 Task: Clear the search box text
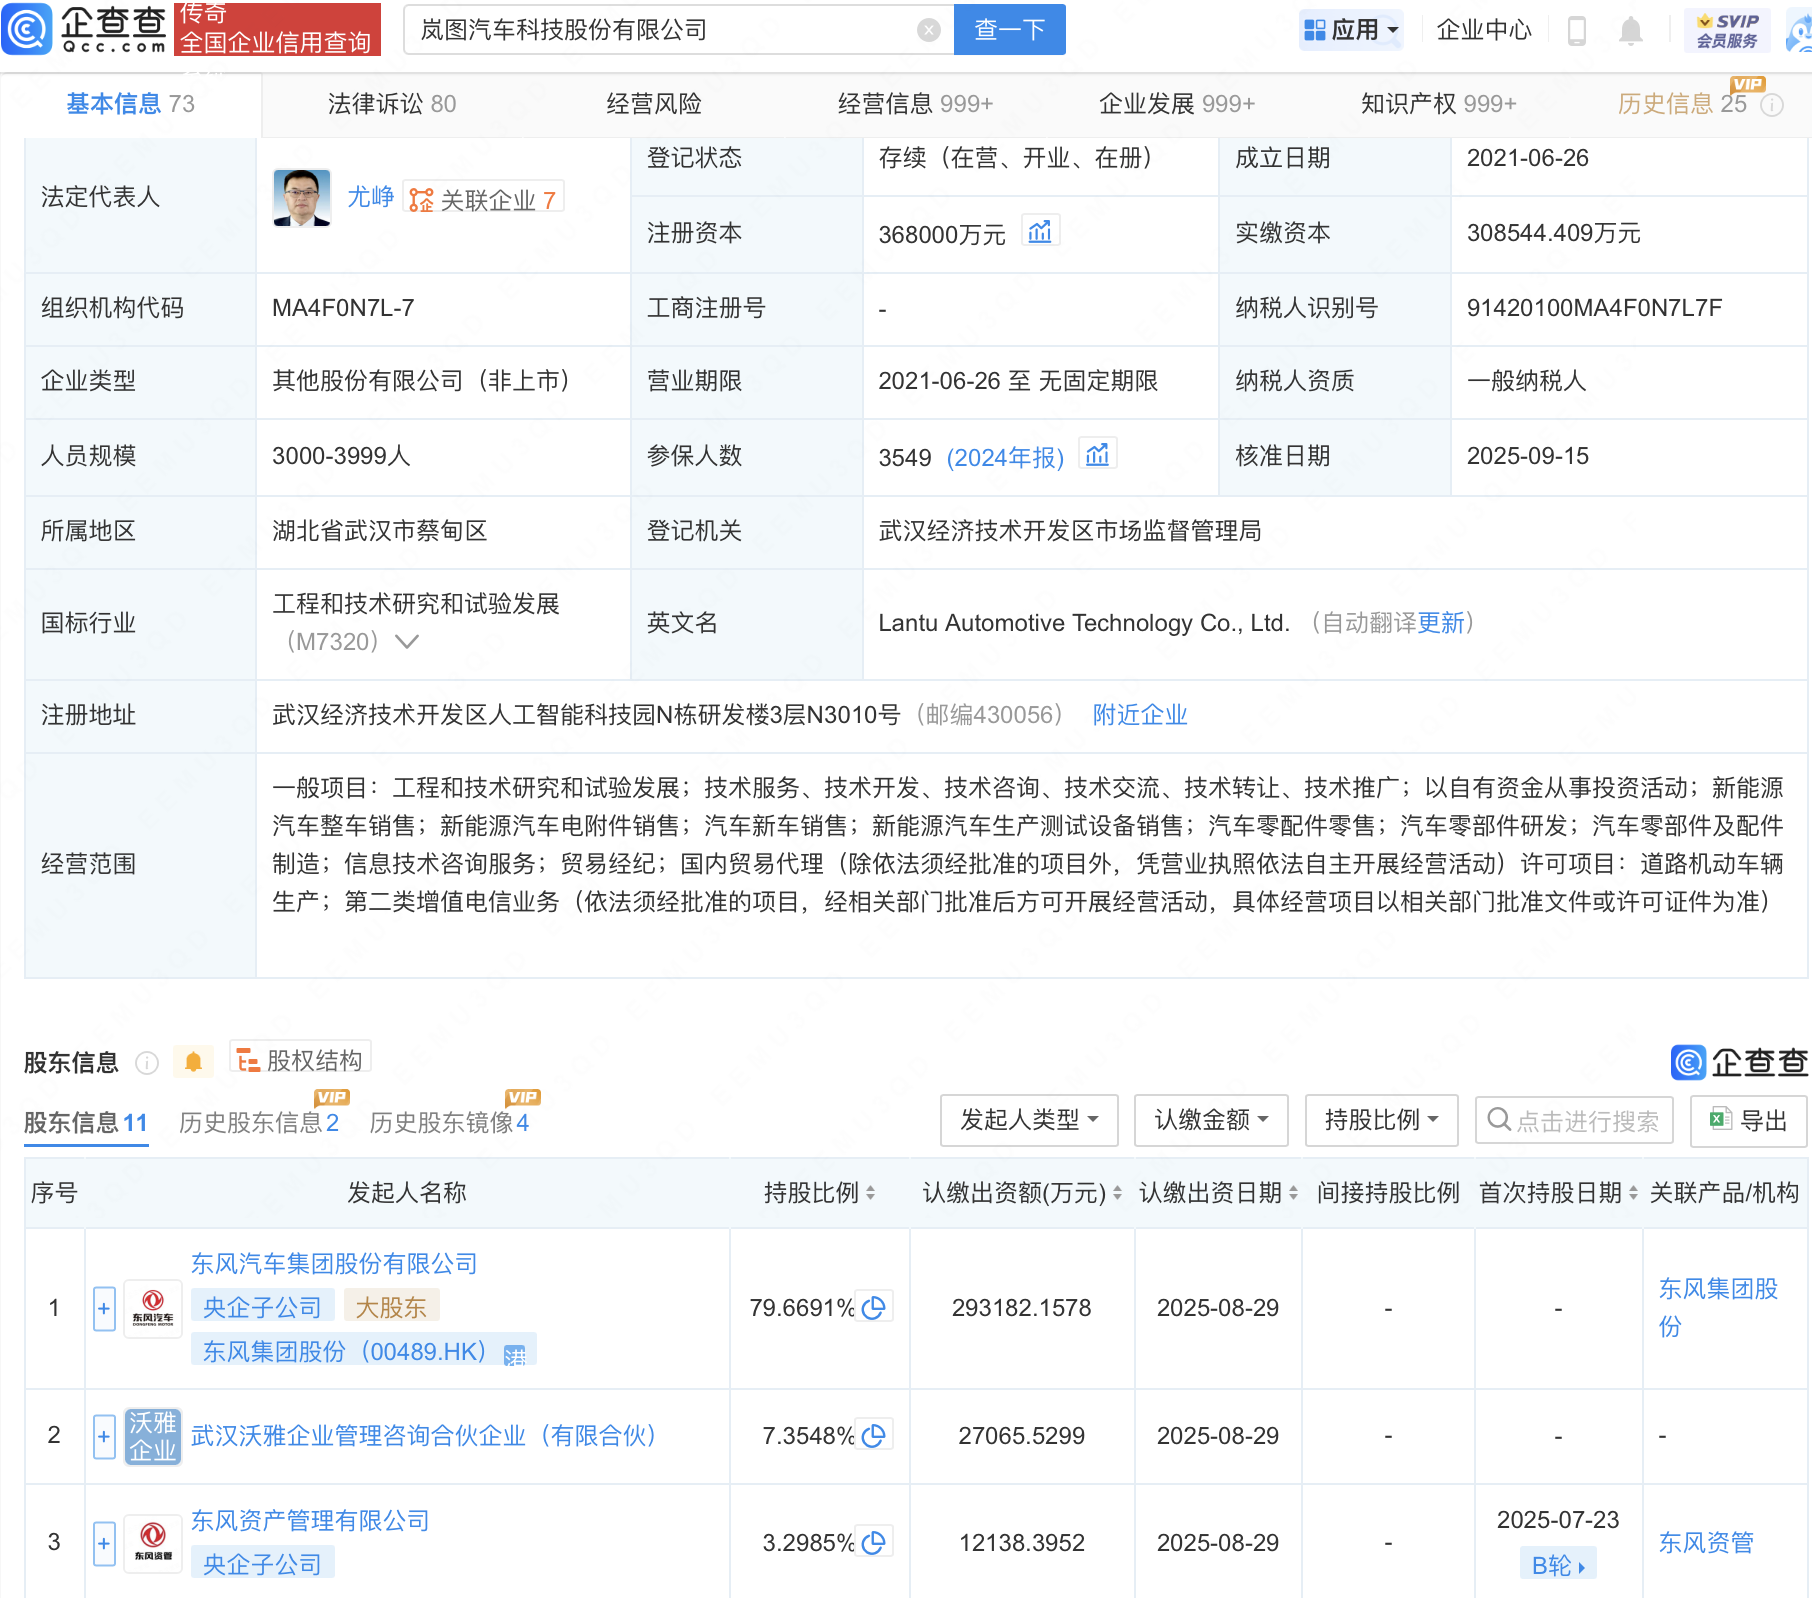pos(928,30)
